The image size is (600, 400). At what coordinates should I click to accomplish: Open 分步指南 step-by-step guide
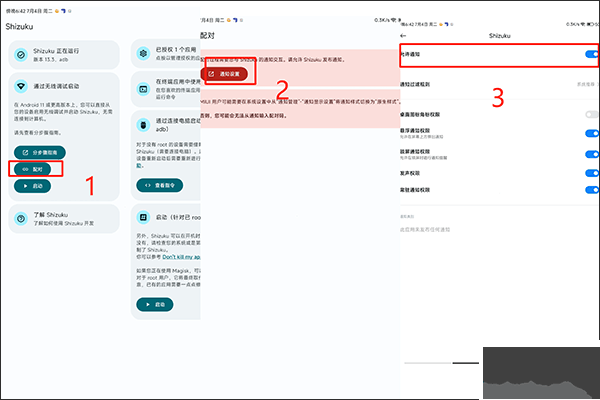[x=41, y=152]
